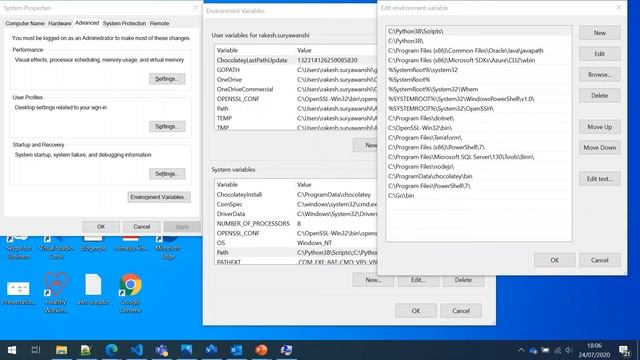
Task: Click the Move Down button
Action: click(600, 148)
